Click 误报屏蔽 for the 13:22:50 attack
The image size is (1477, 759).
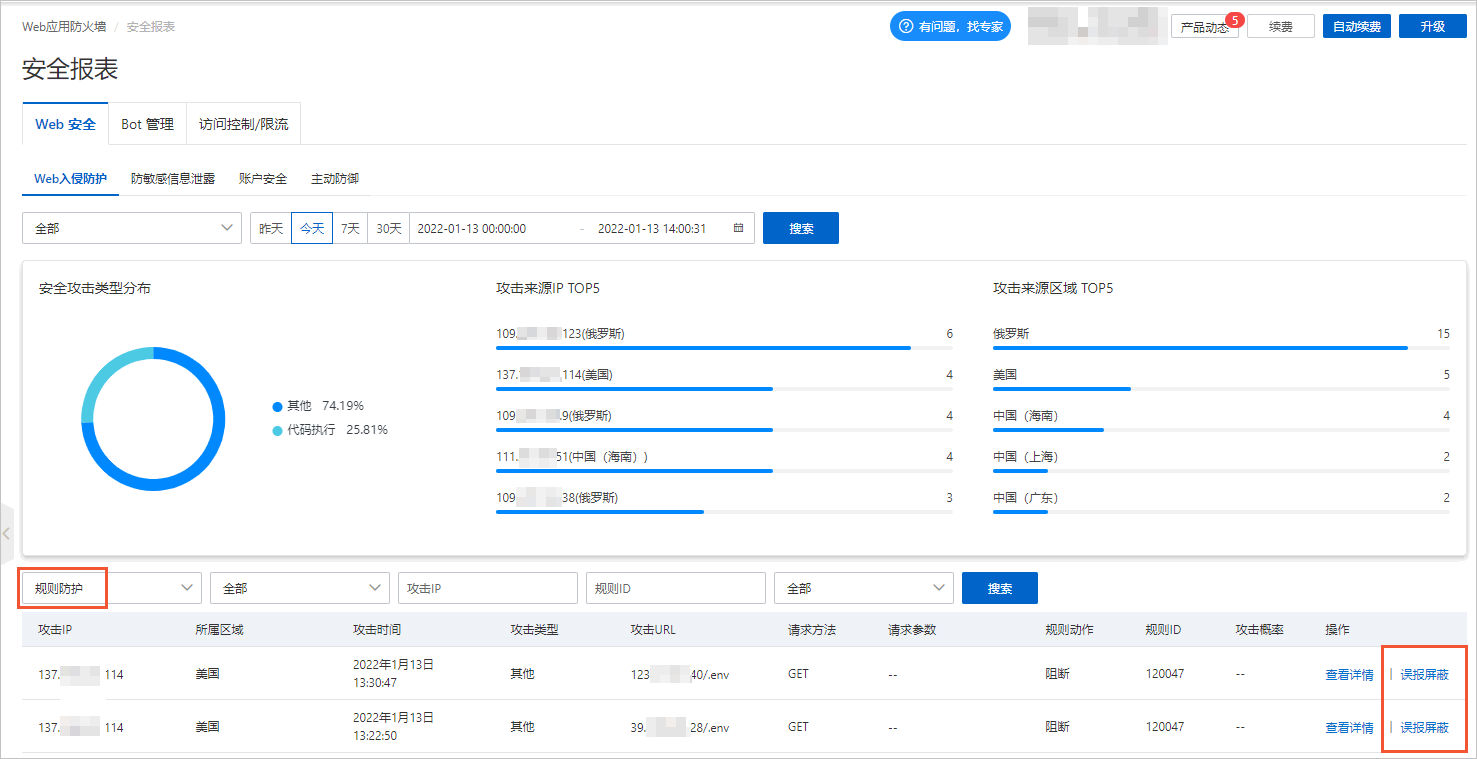tap(1424, 727)
